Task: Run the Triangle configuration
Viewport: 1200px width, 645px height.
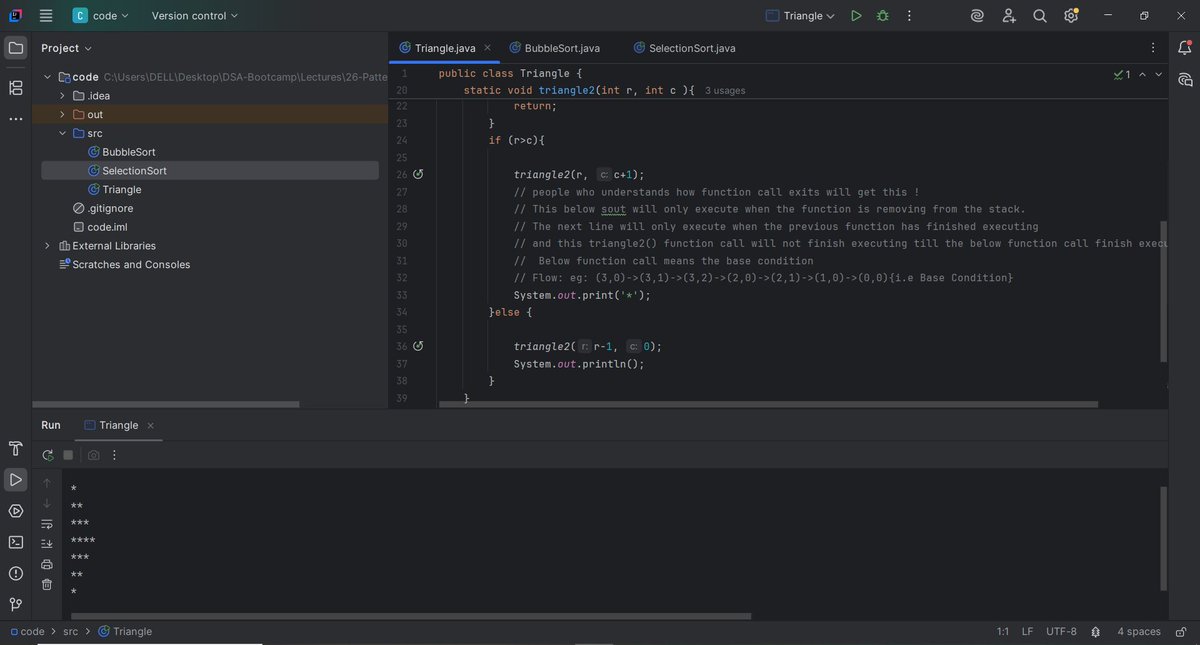Action: pos(856,16)
